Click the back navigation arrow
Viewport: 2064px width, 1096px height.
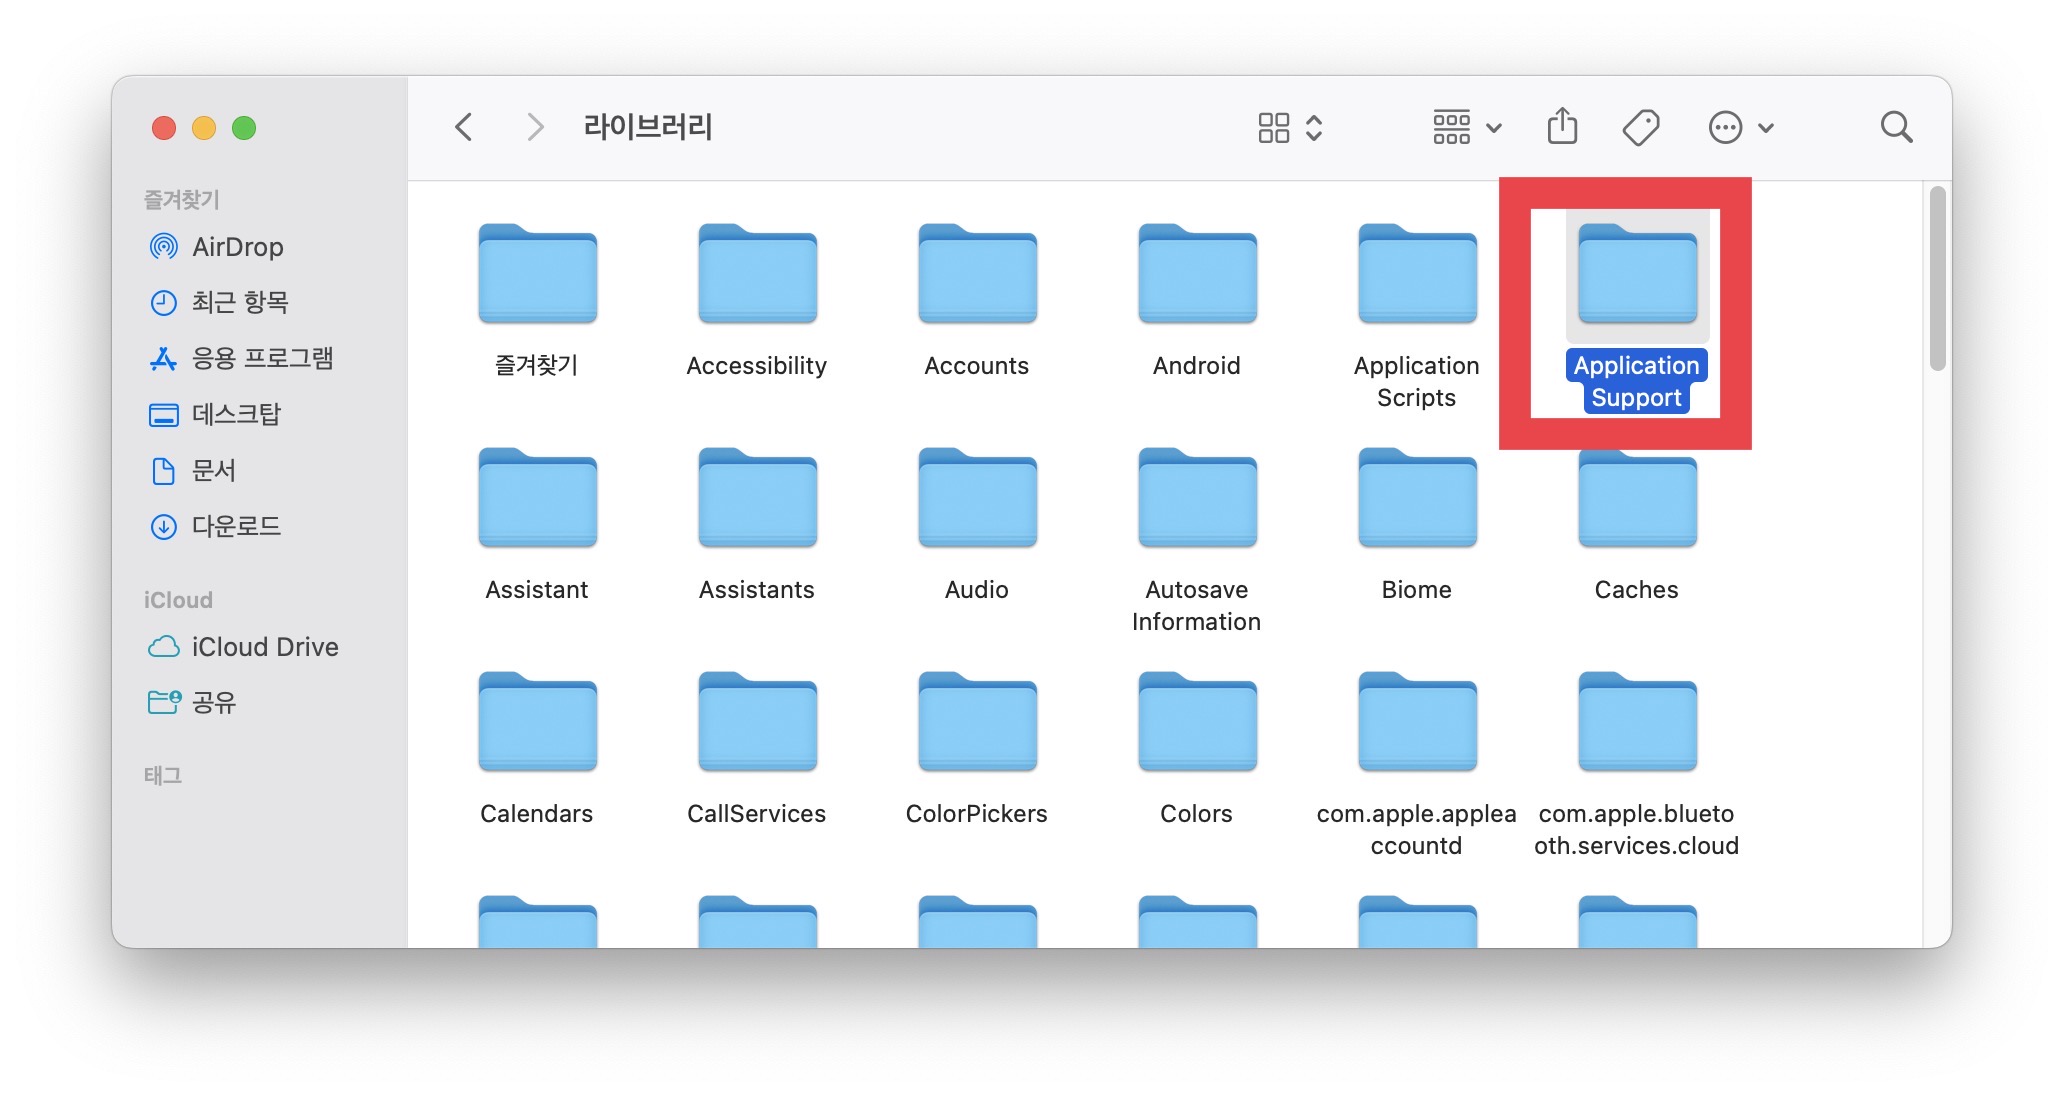[463, 127]
